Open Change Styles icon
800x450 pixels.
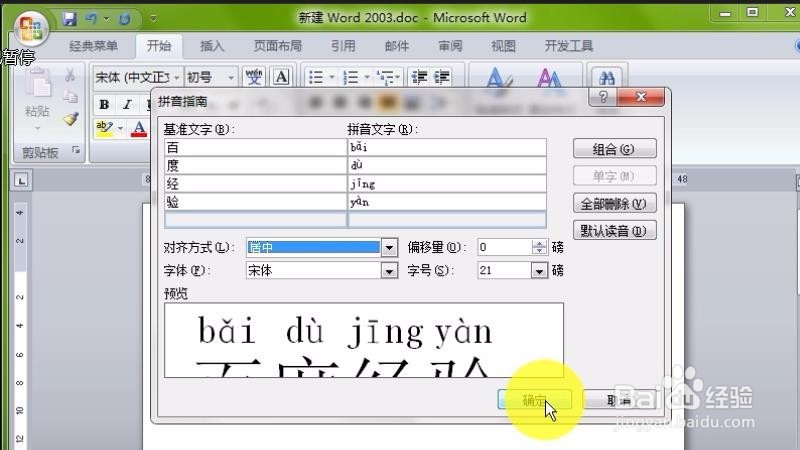pos(549,81)
